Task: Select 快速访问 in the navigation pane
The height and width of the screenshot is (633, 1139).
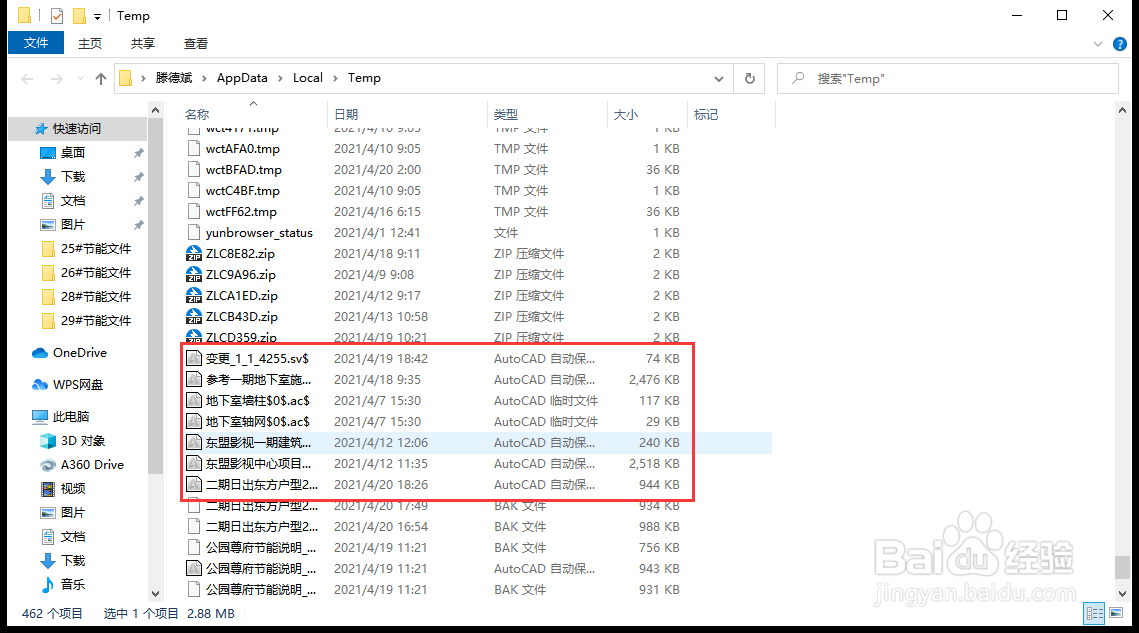Action: 77,129
